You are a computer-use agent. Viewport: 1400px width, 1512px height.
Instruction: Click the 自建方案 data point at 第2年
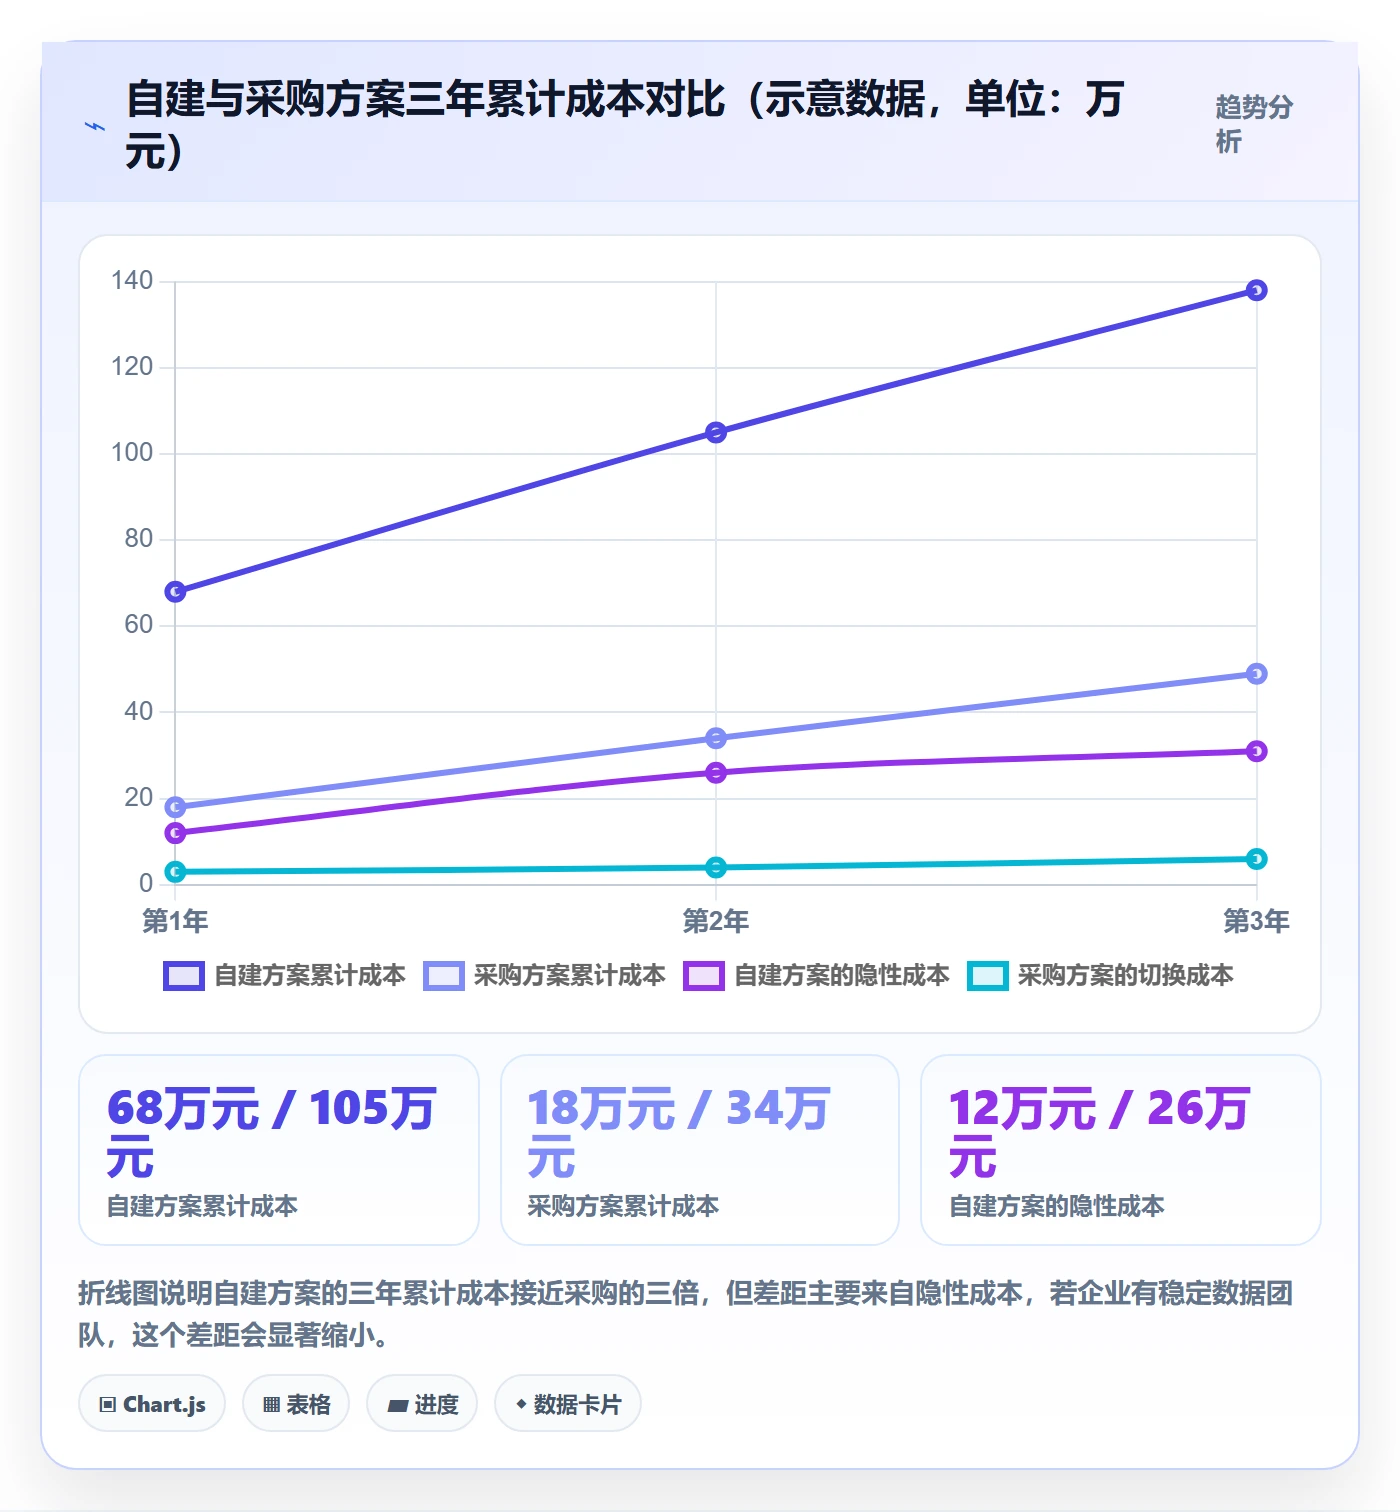[x=716, y=432]
